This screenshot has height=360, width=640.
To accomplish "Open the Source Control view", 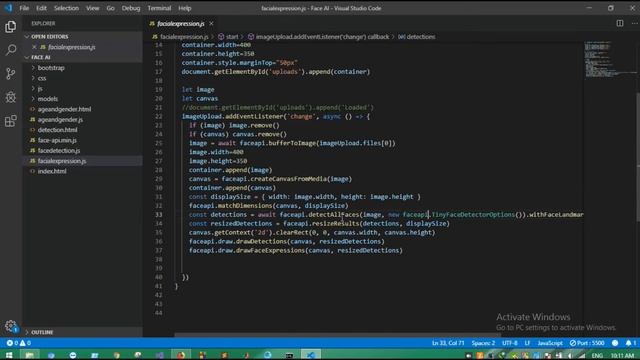I will point(11,73).
